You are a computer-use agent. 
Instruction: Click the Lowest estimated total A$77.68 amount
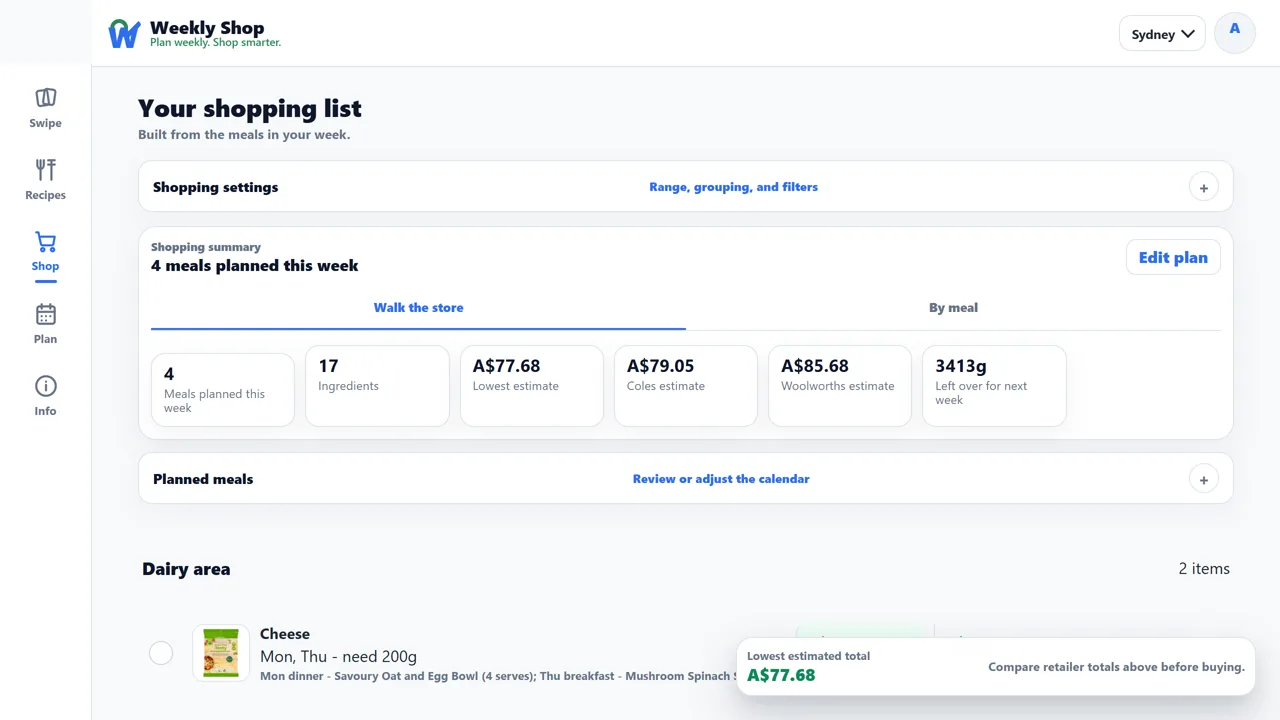781,675
